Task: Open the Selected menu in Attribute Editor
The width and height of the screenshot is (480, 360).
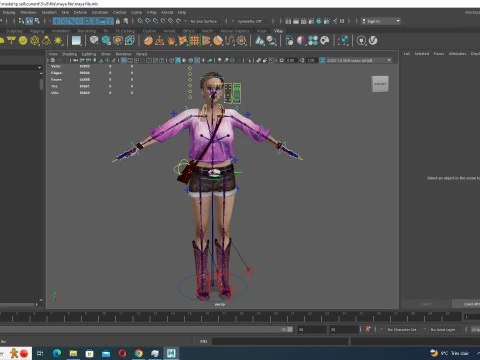Action: (x=422, y=54)
